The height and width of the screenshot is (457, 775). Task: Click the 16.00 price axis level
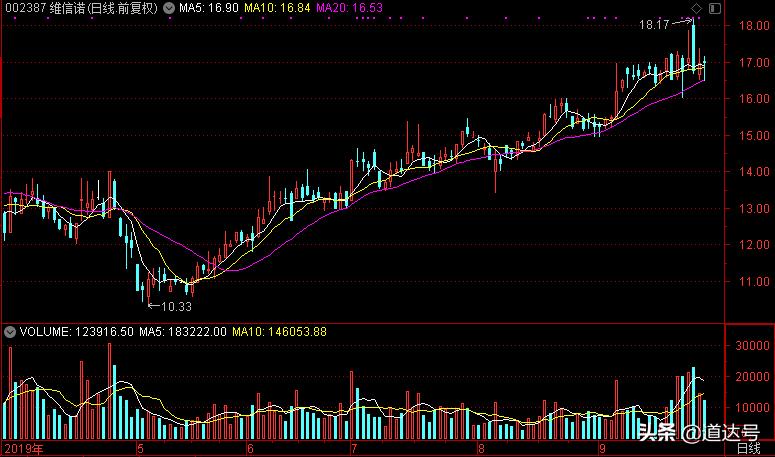(x=754, y=99)
